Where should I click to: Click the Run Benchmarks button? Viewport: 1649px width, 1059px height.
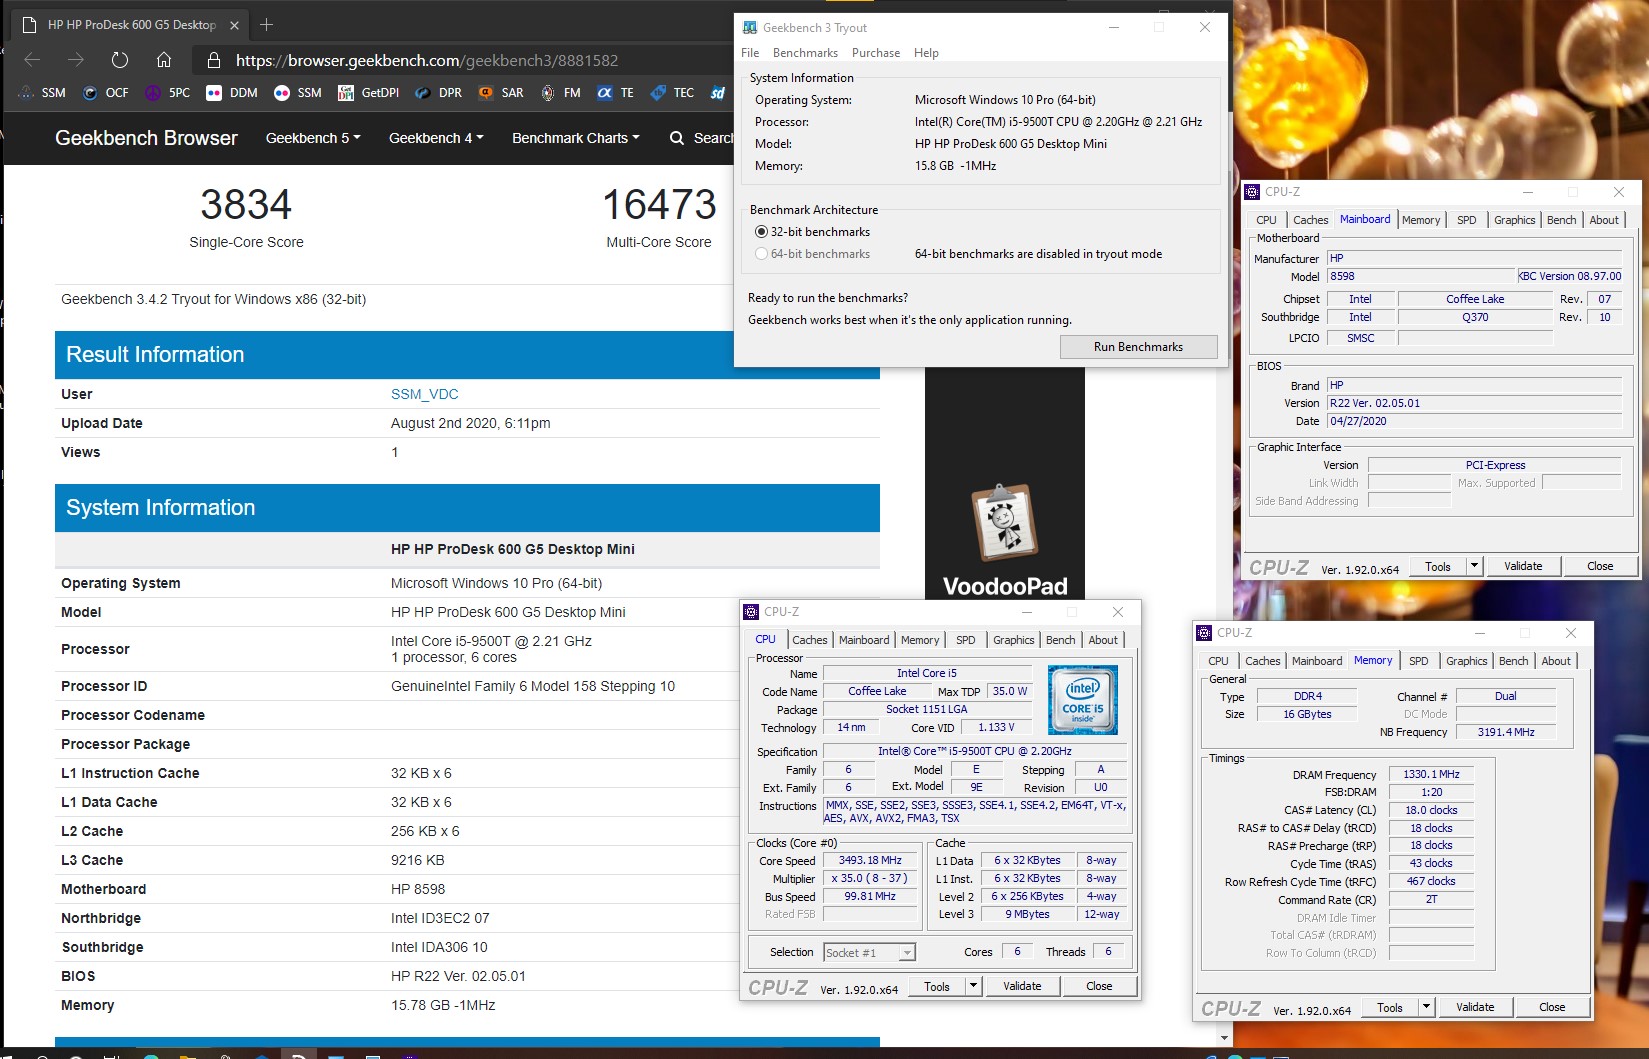[1138, 347]
